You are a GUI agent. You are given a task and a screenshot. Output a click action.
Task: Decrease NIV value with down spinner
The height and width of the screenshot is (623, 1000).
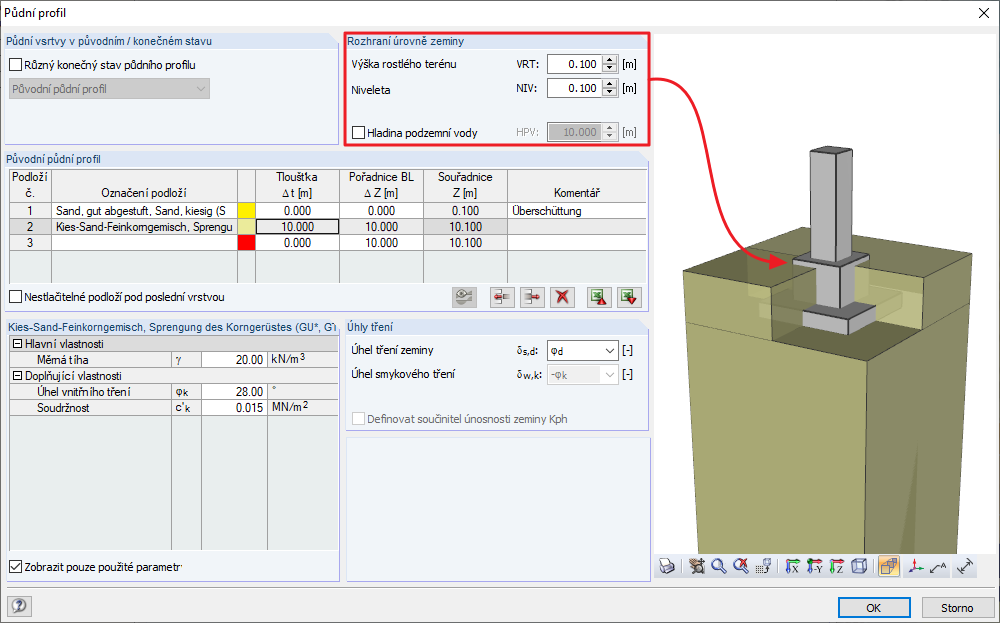click(x=610, y=92)
